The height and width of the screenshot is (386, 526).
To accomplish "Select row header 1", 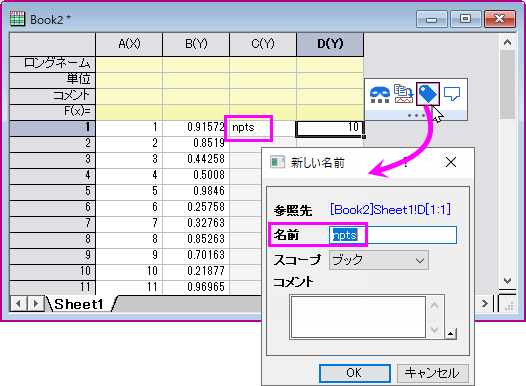I will tap(53, 127).
